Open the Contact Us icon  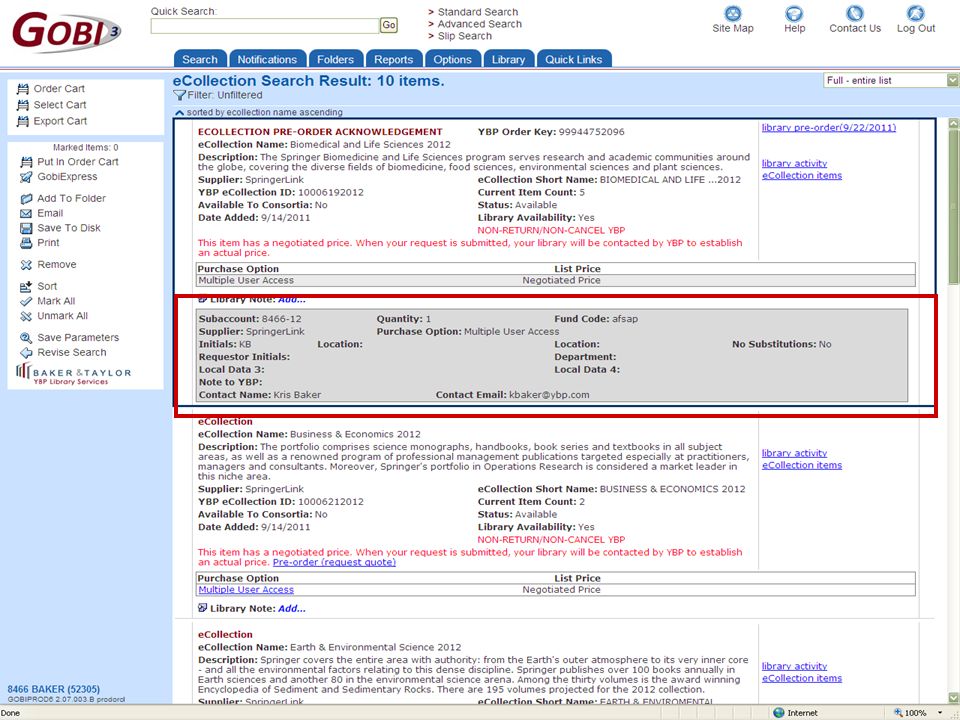pyautogui.click(x=855, y=13)
